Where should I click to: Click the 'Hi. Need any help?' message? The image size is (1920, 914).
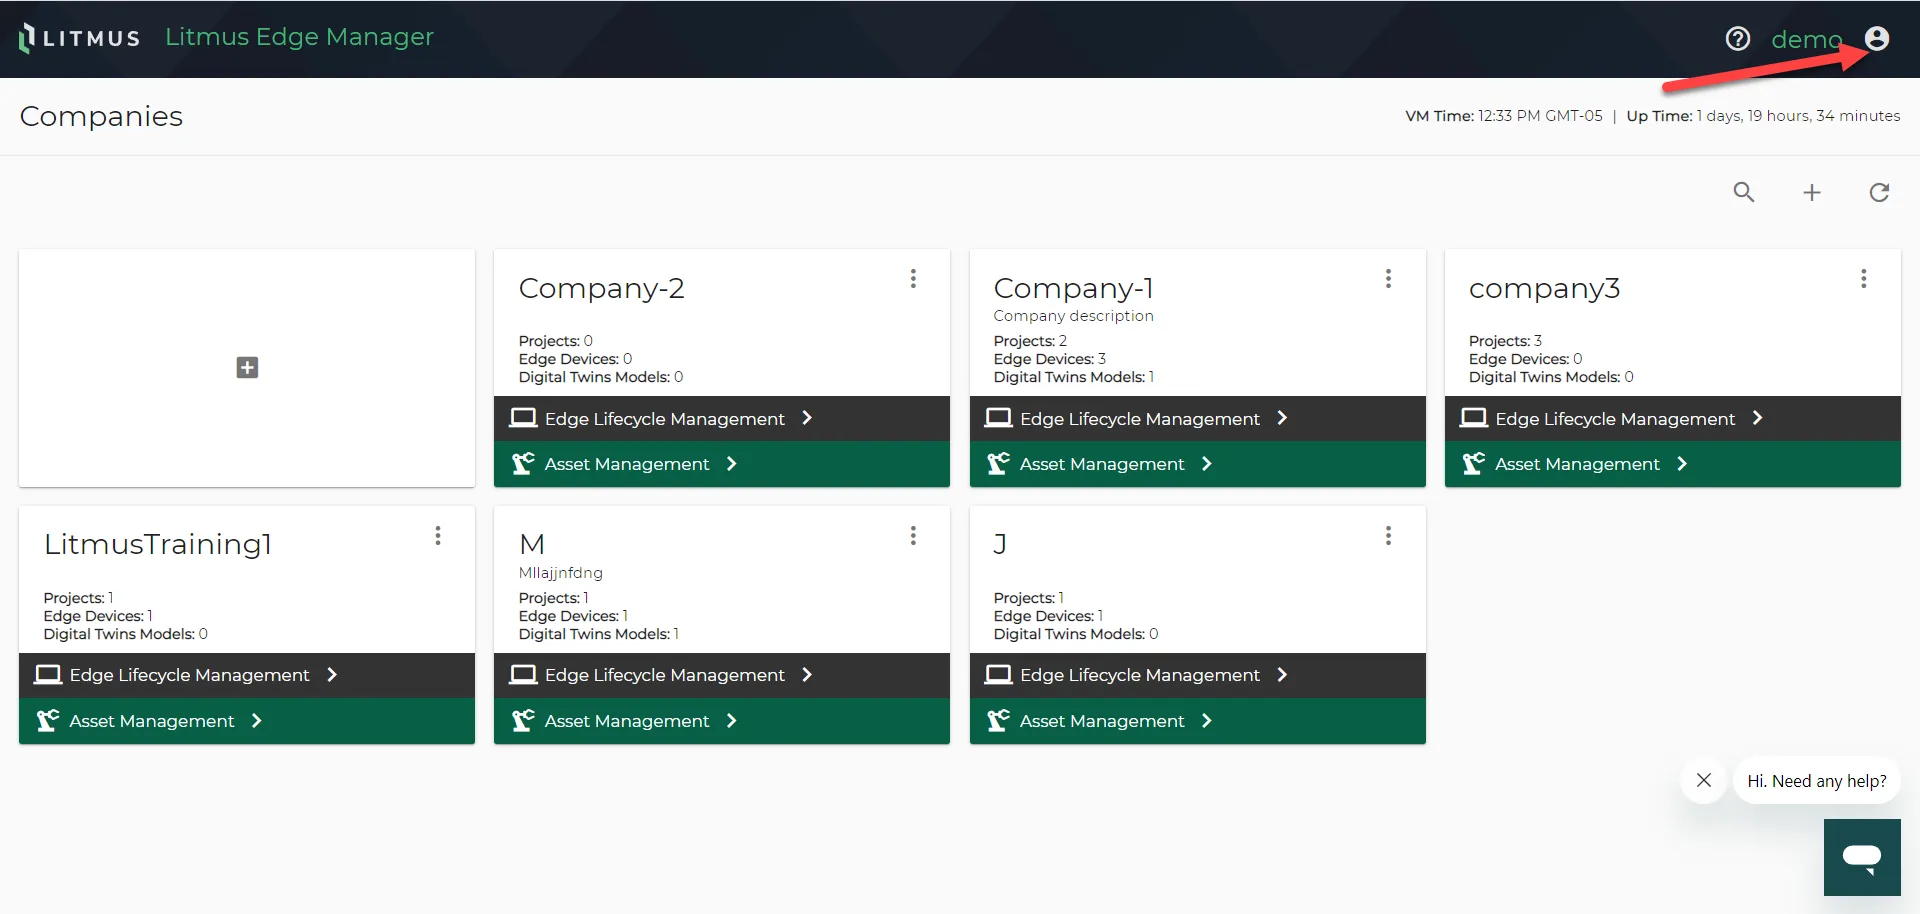click(1817, 781)
